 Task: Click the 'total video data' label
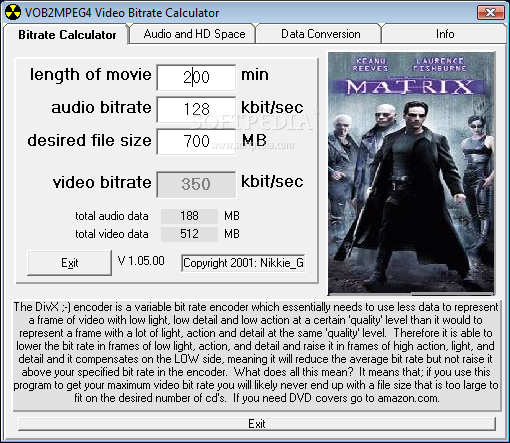pos(112,234)
